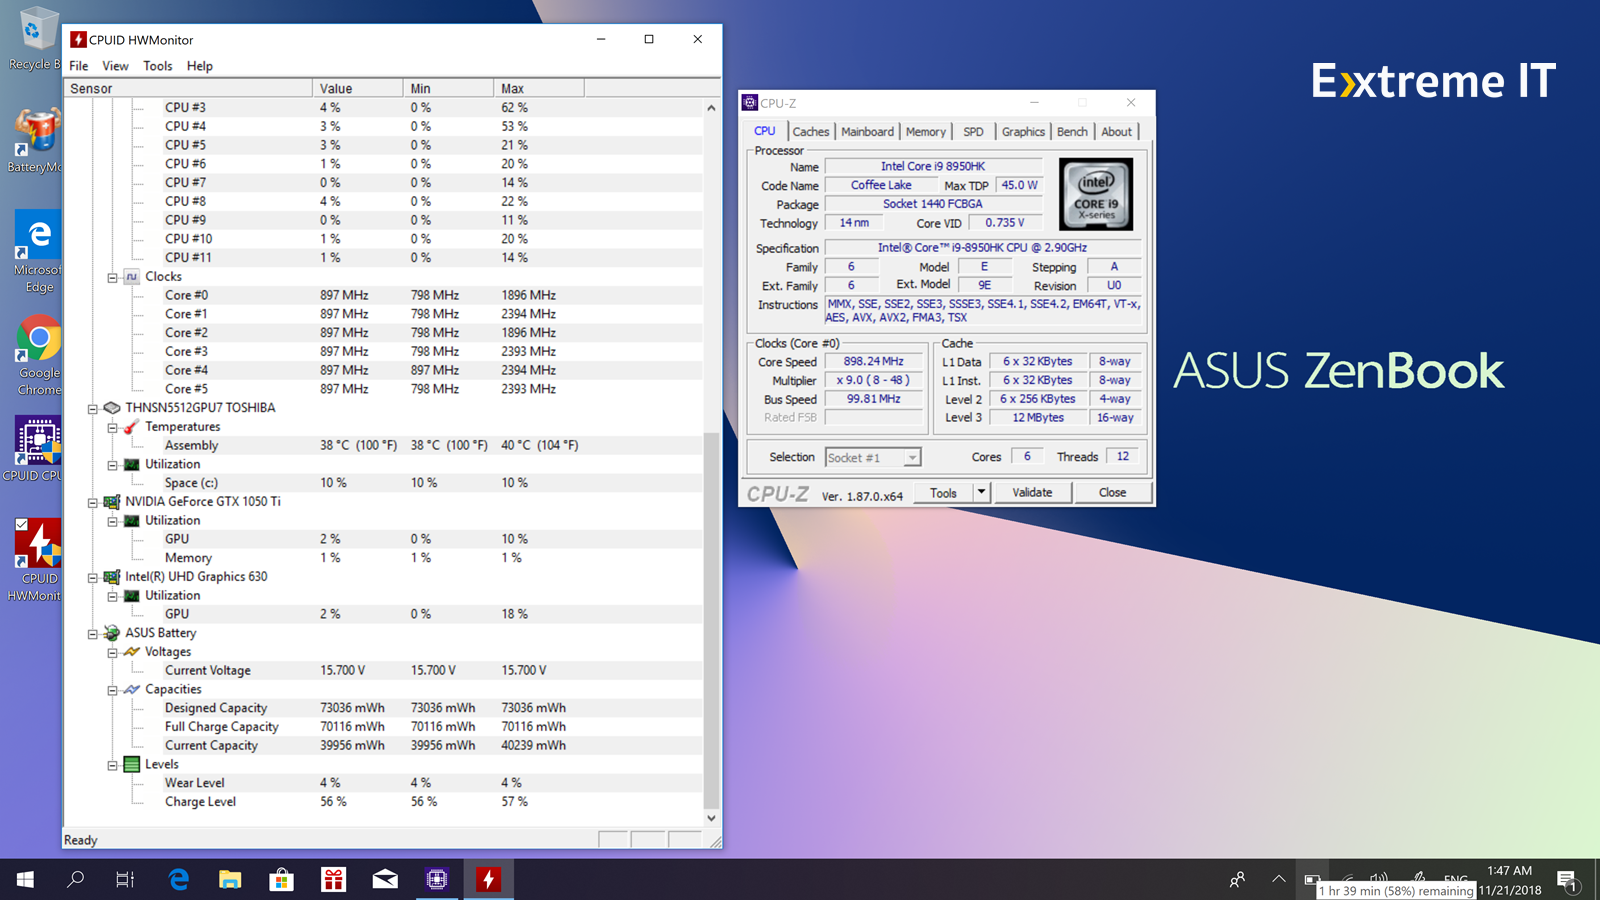
Task: Open the Tools menu in HWMonitor
Action: click(x=158, y=66)
